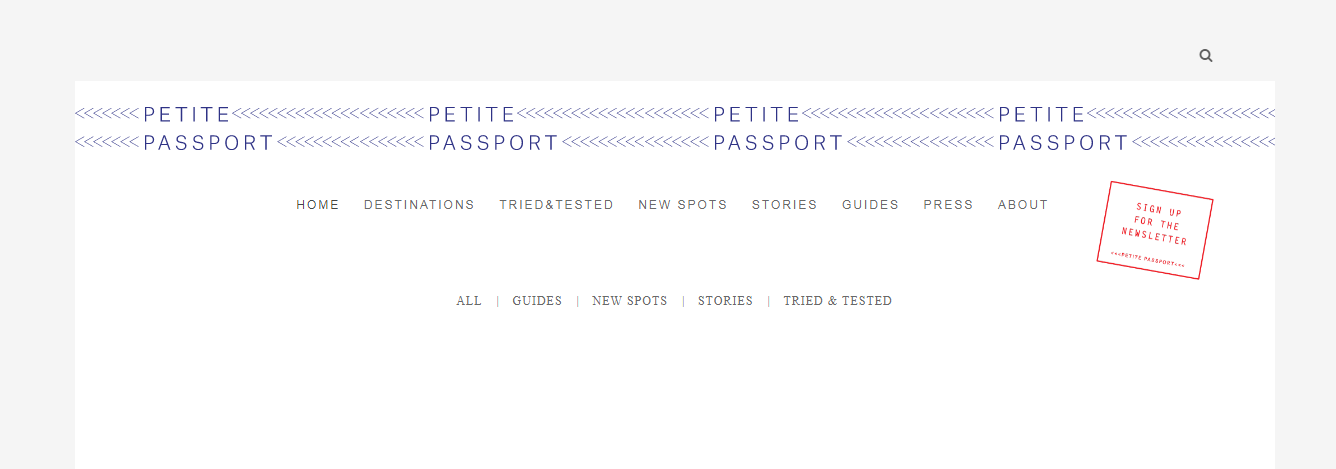The height and width of the screenshot is (469, 1336).
Task: Open Stories in the main navigation bar
Action: tap(785, 205)
